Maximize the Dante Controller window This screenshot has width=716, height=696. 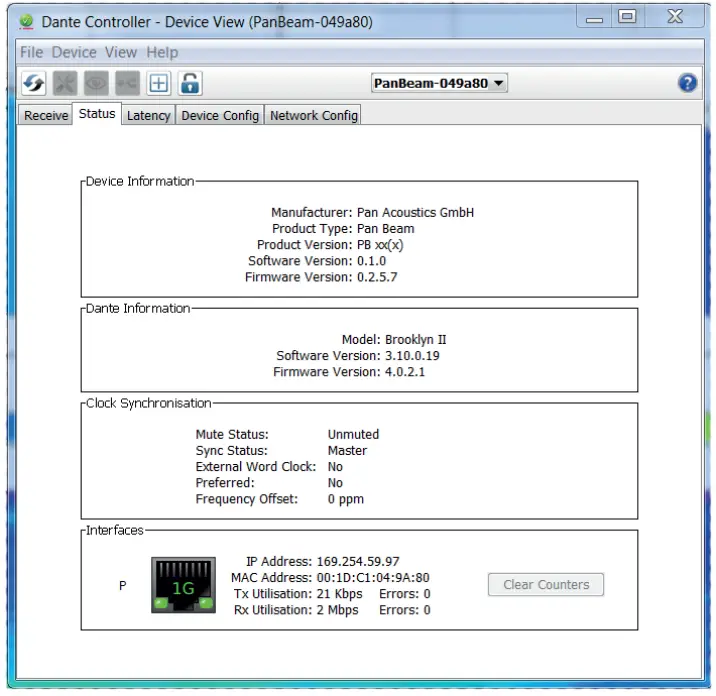tap(627, 17)
